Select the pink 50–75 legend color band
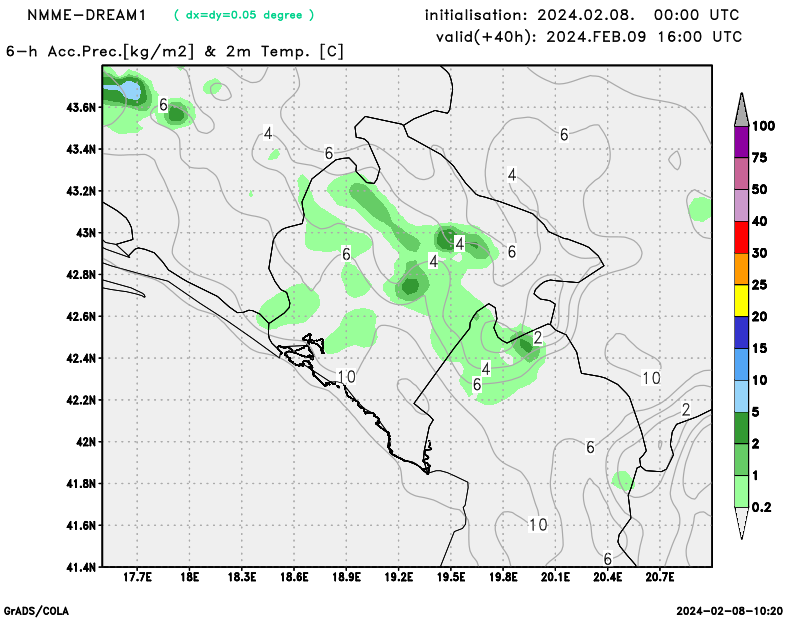 tap(741, 174)
